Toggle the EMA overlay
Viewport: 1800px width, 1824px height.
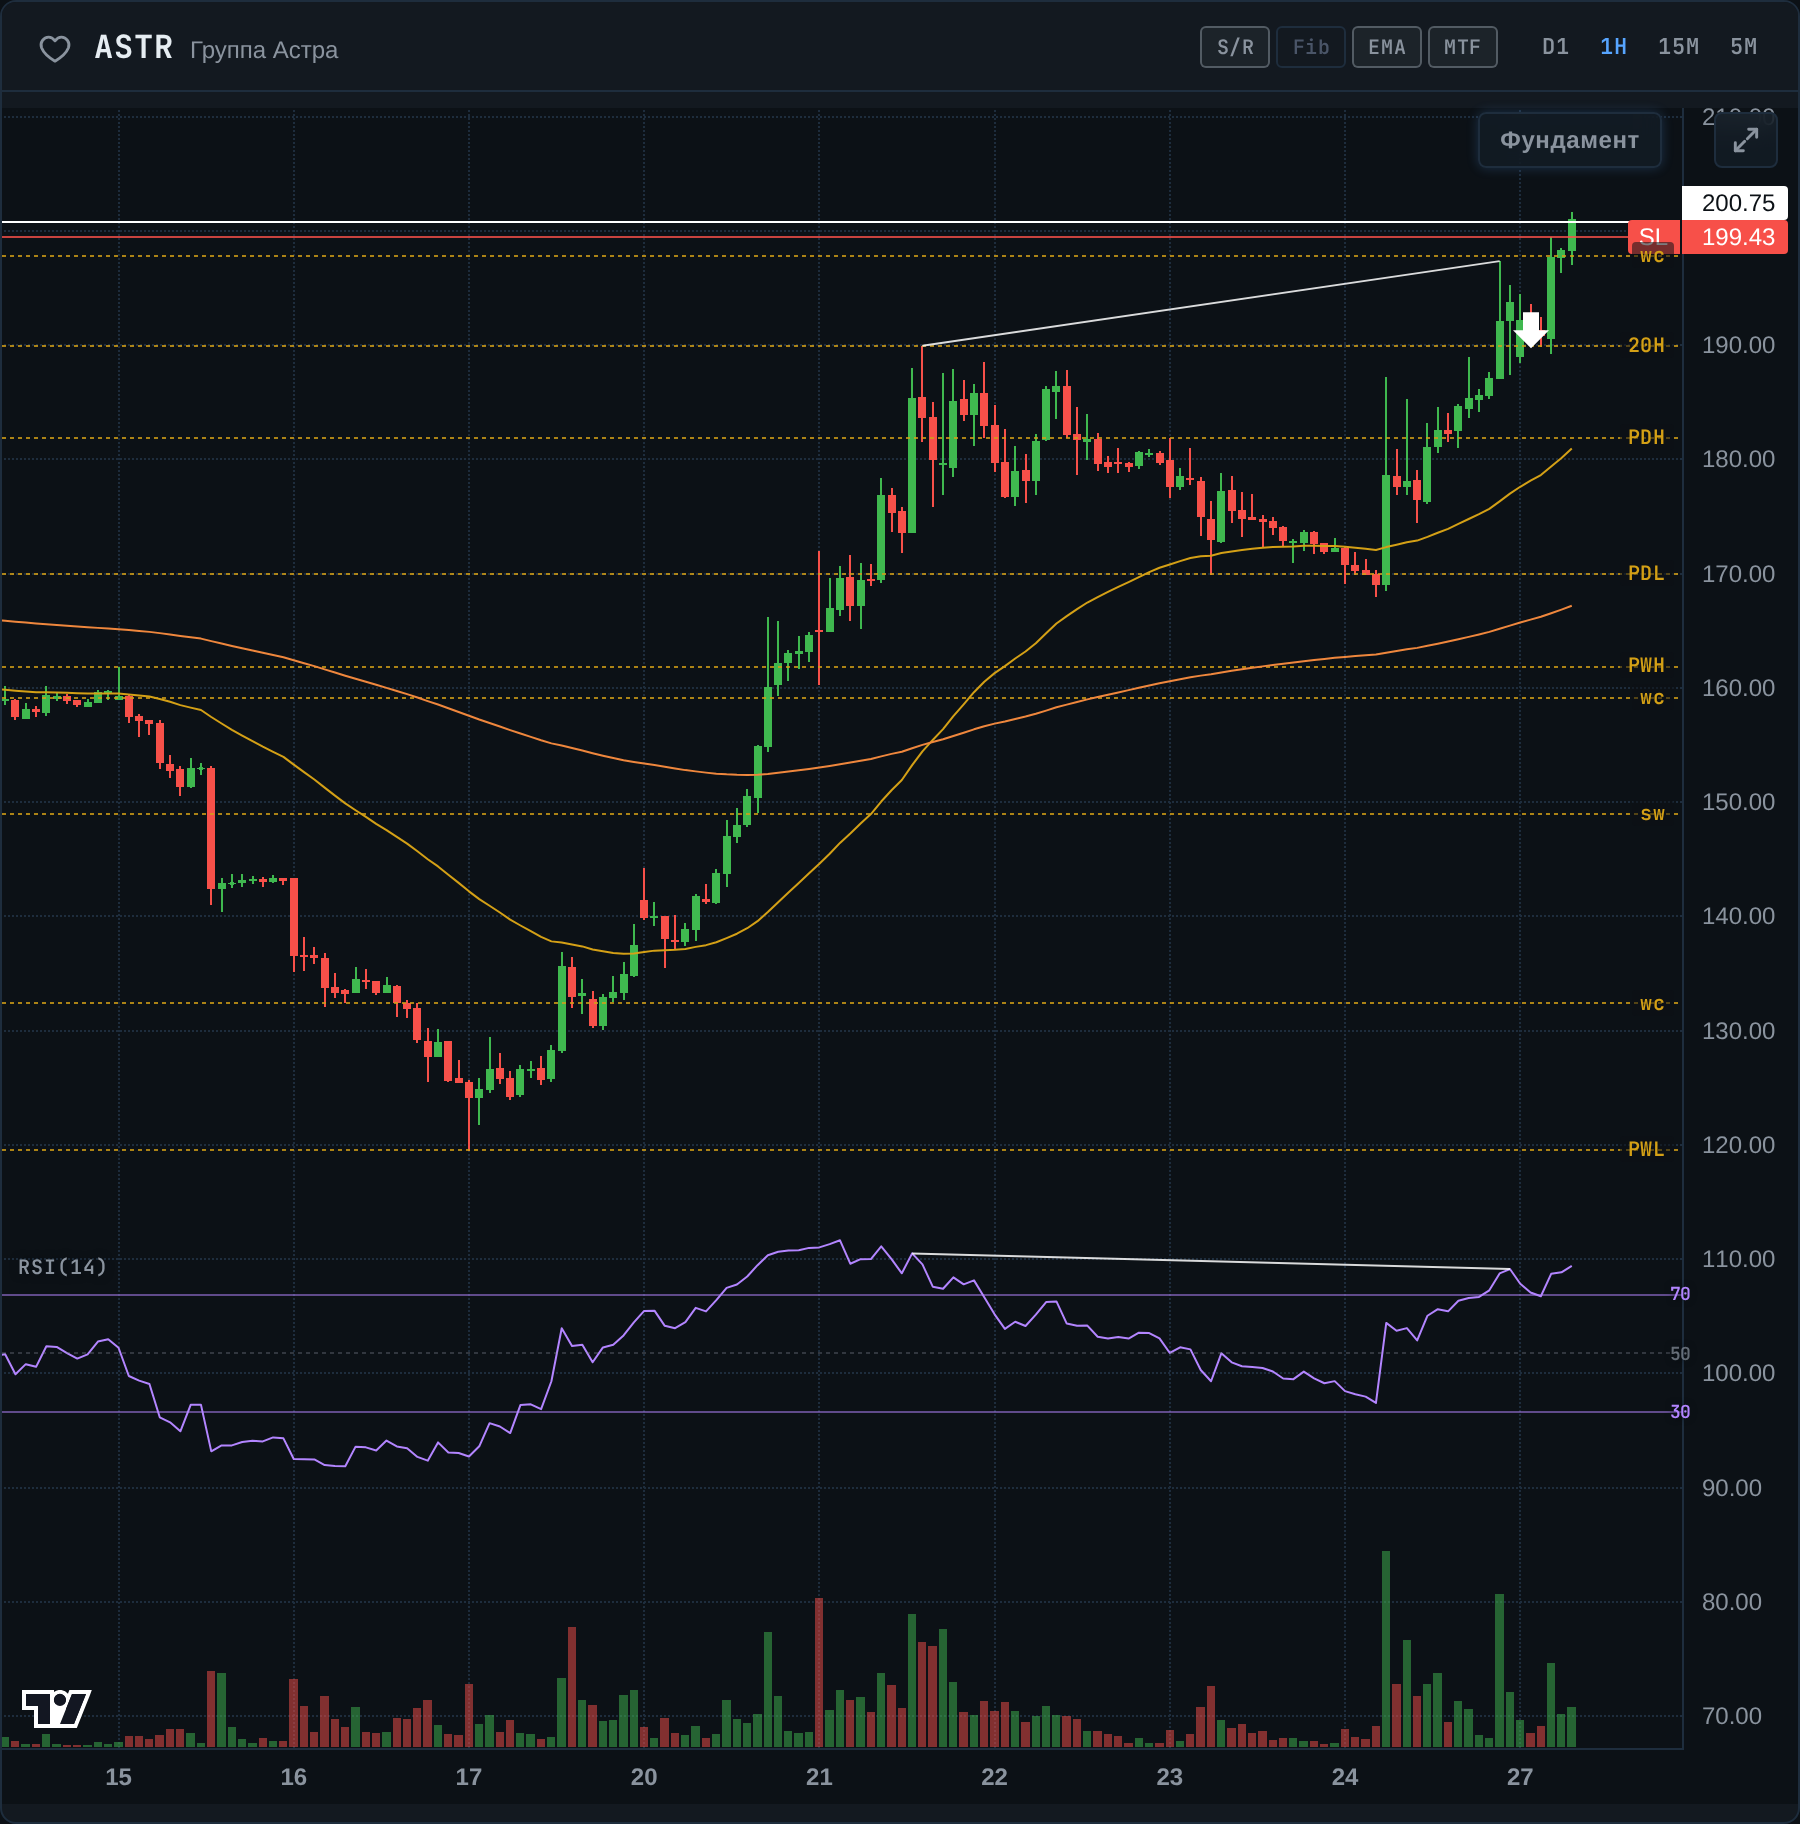pyautogui.click(x=1387, y=47)
